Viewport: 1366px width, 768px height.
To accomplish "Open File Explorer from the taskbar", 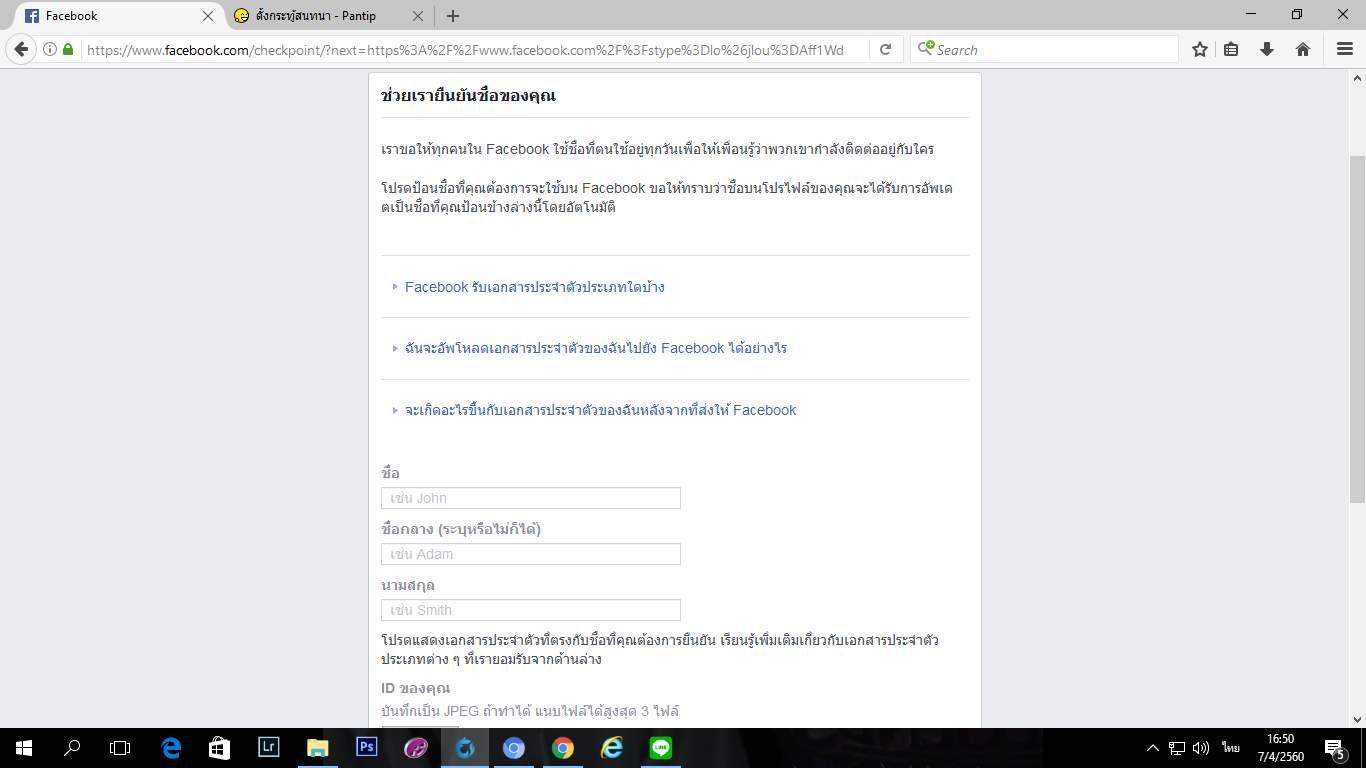I will (318, 748).
